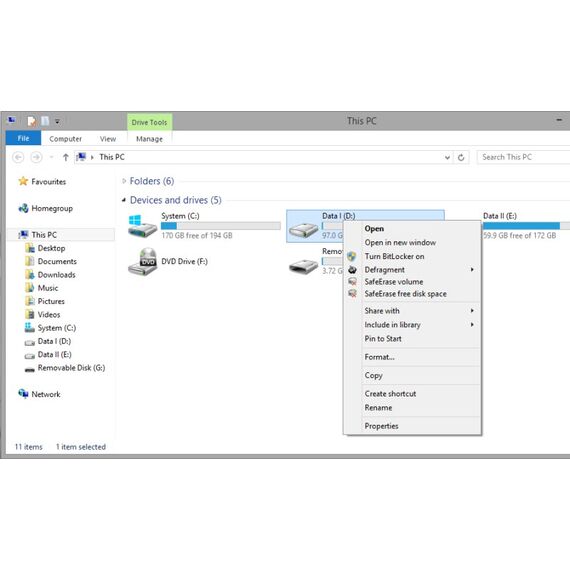Click the Favourites star icon
This screenshot has height=570, width=570.
coord(23,181)
